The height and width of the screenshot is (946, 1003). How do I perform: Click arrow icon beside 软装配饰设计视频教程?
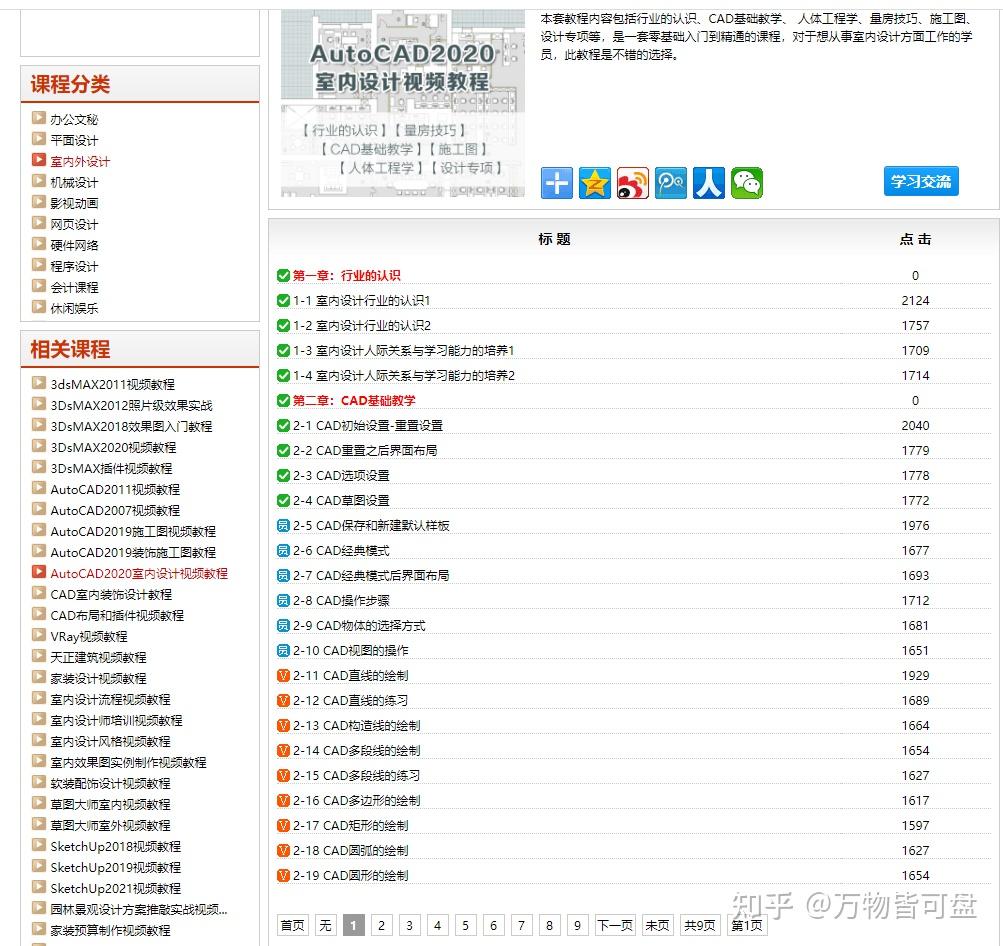click(39, 782)
